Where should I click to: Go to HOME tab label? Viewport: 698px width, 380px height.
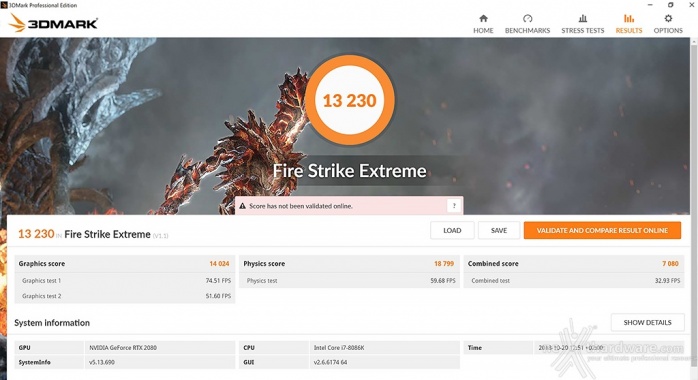[483, 30]
